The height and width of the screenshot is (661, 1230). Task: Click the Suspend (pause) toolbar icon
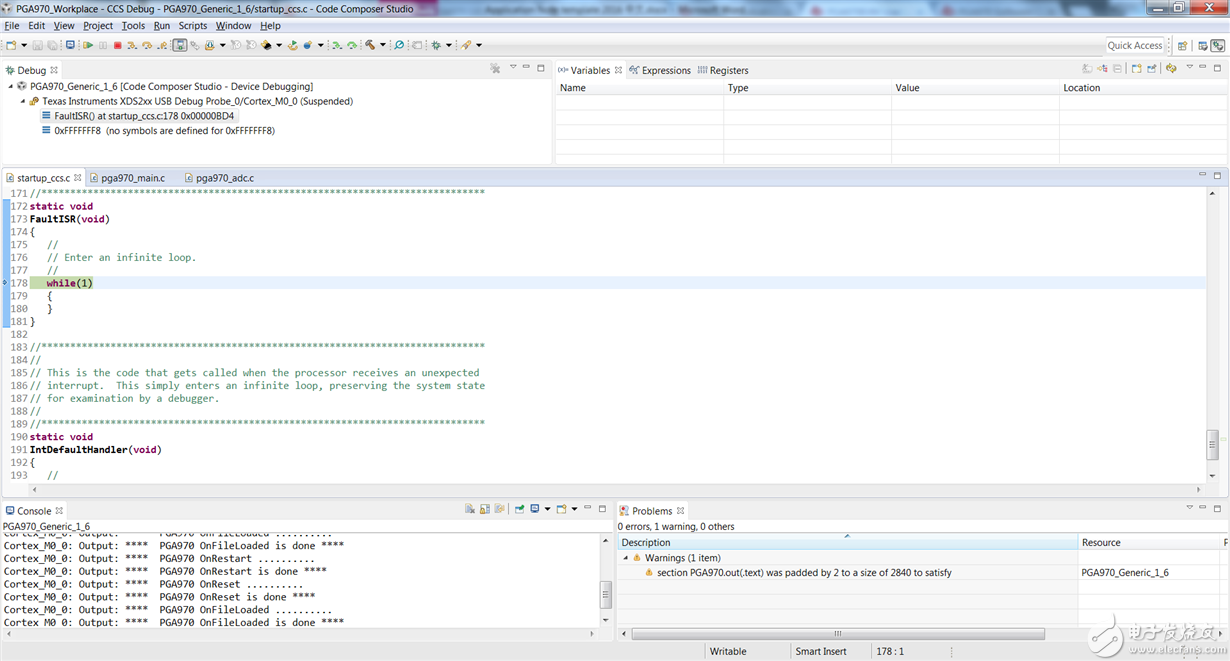[x=103, y=45]
